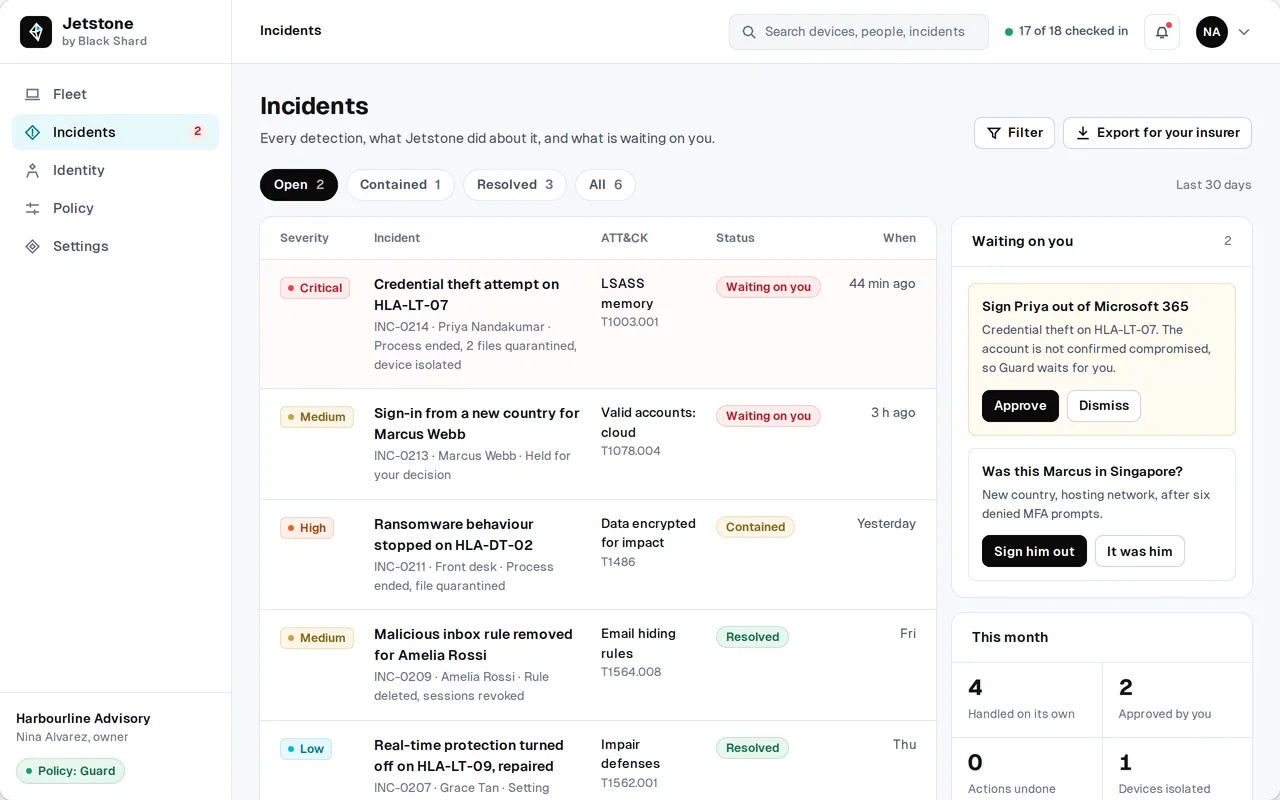Click the Last 30 days range label
The image size is (1280, 800).
click(x=1214, y=185)
